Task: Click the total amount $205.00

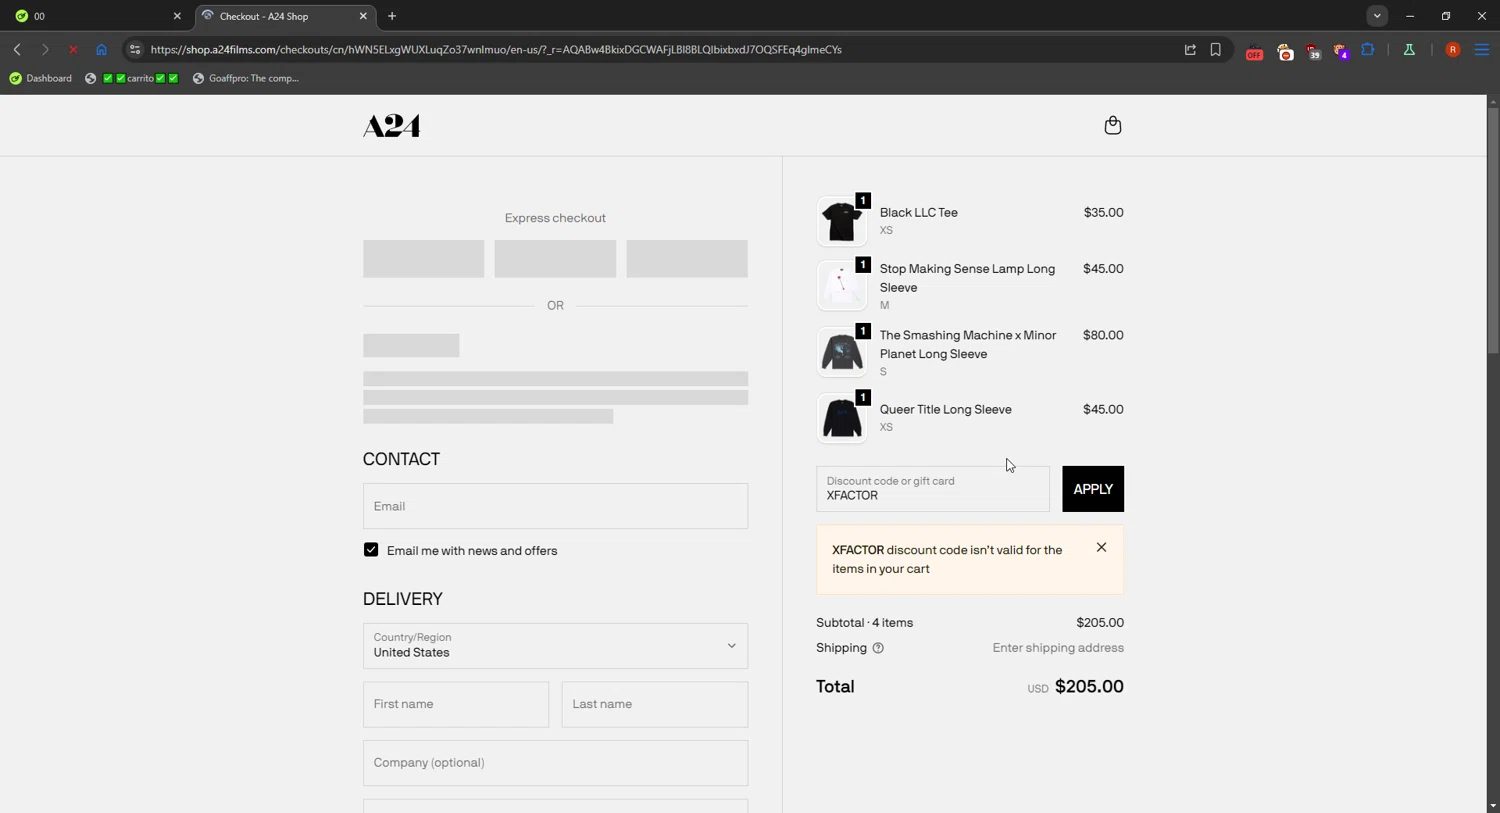Action: pos(1089,687)
